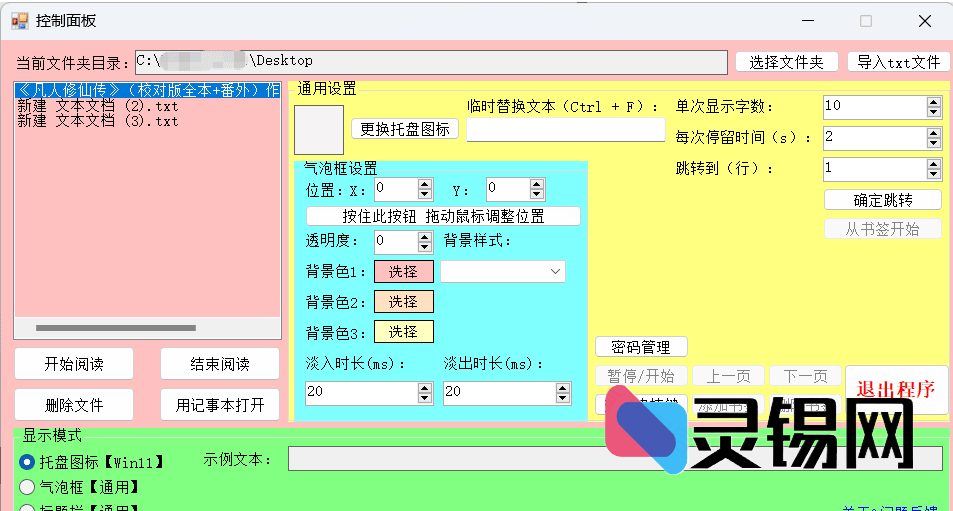Screen dimensions: 953x511
Task: Click 导入txt文件 button
Action: pyautogui.click(x=898, y=62)
